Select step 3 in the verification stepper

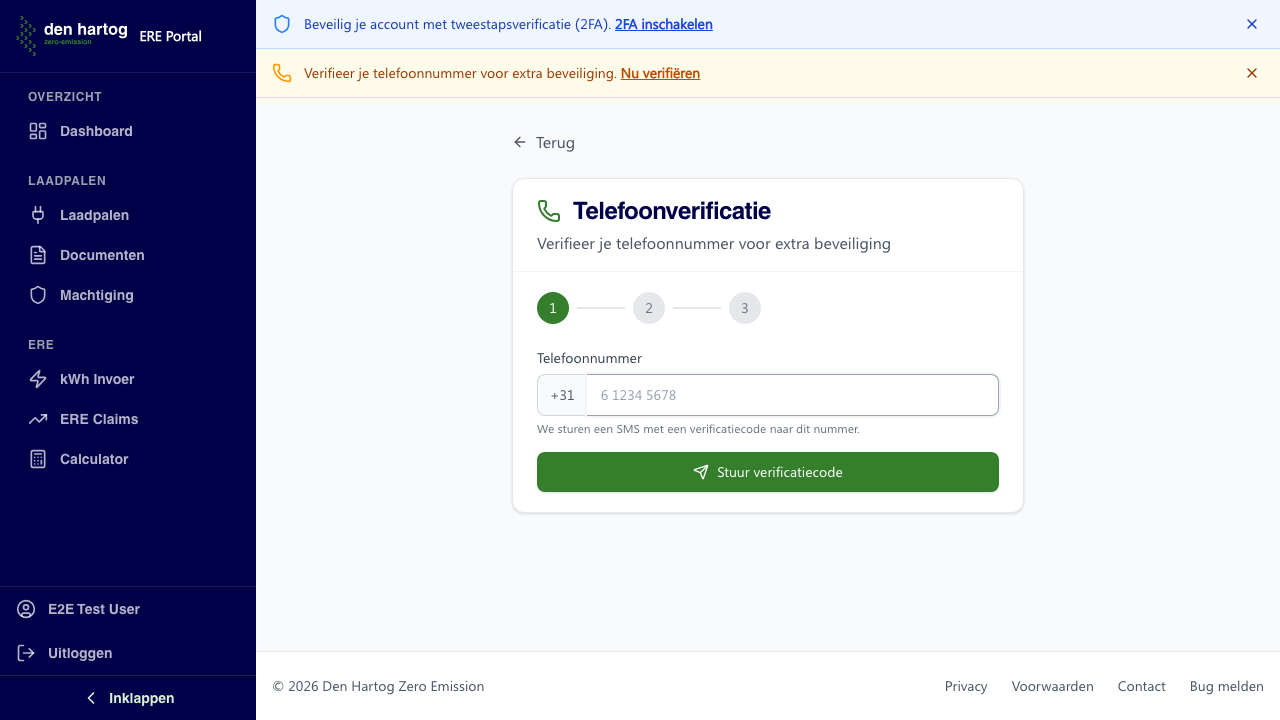pos(745,308)
